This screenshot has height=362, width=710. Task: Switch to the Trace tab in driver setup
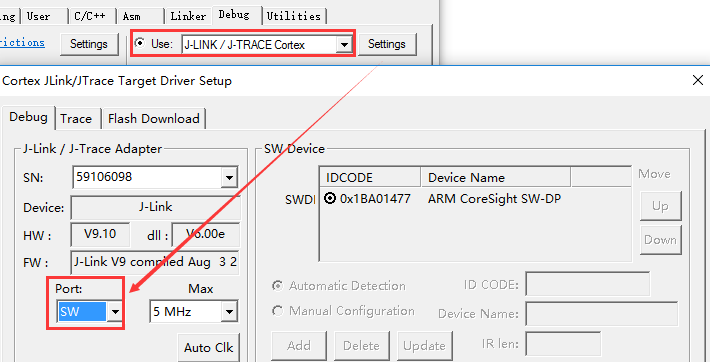77,119
